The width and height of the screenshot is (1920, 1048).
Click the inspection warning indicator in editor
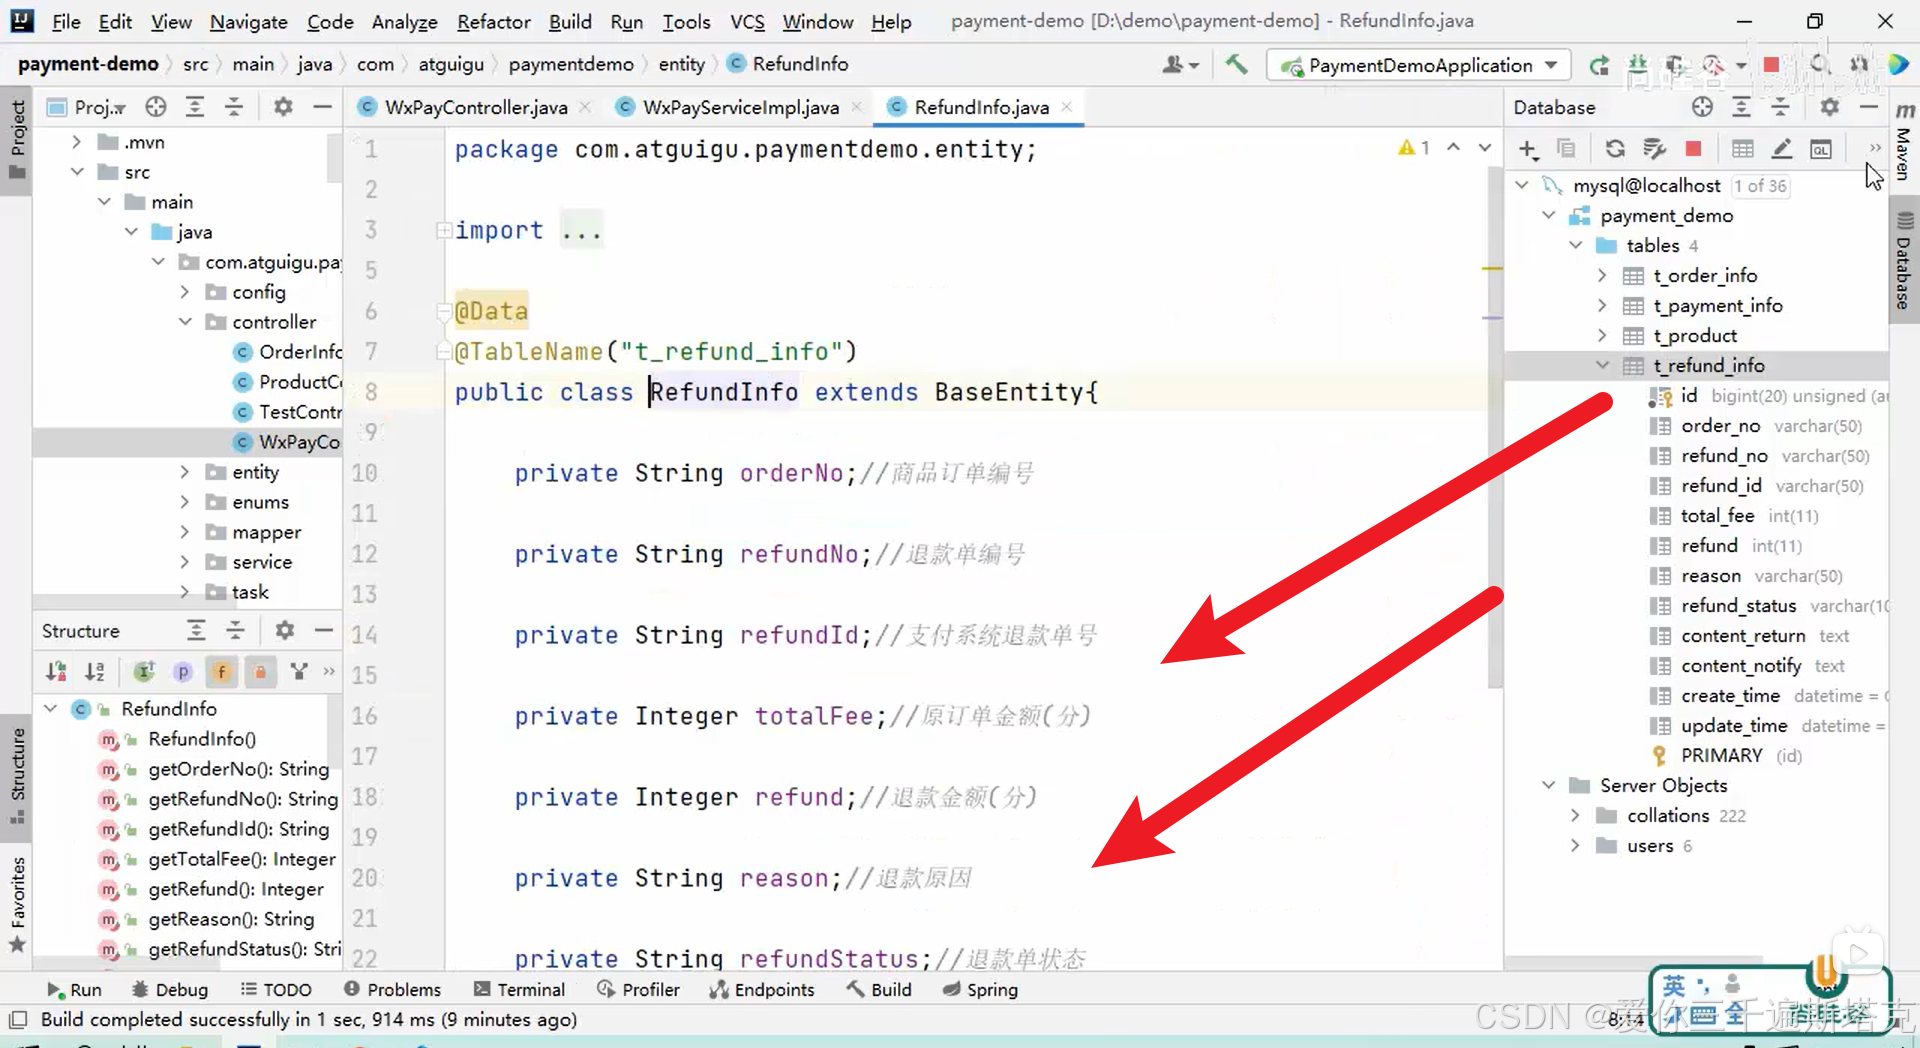1414,148
